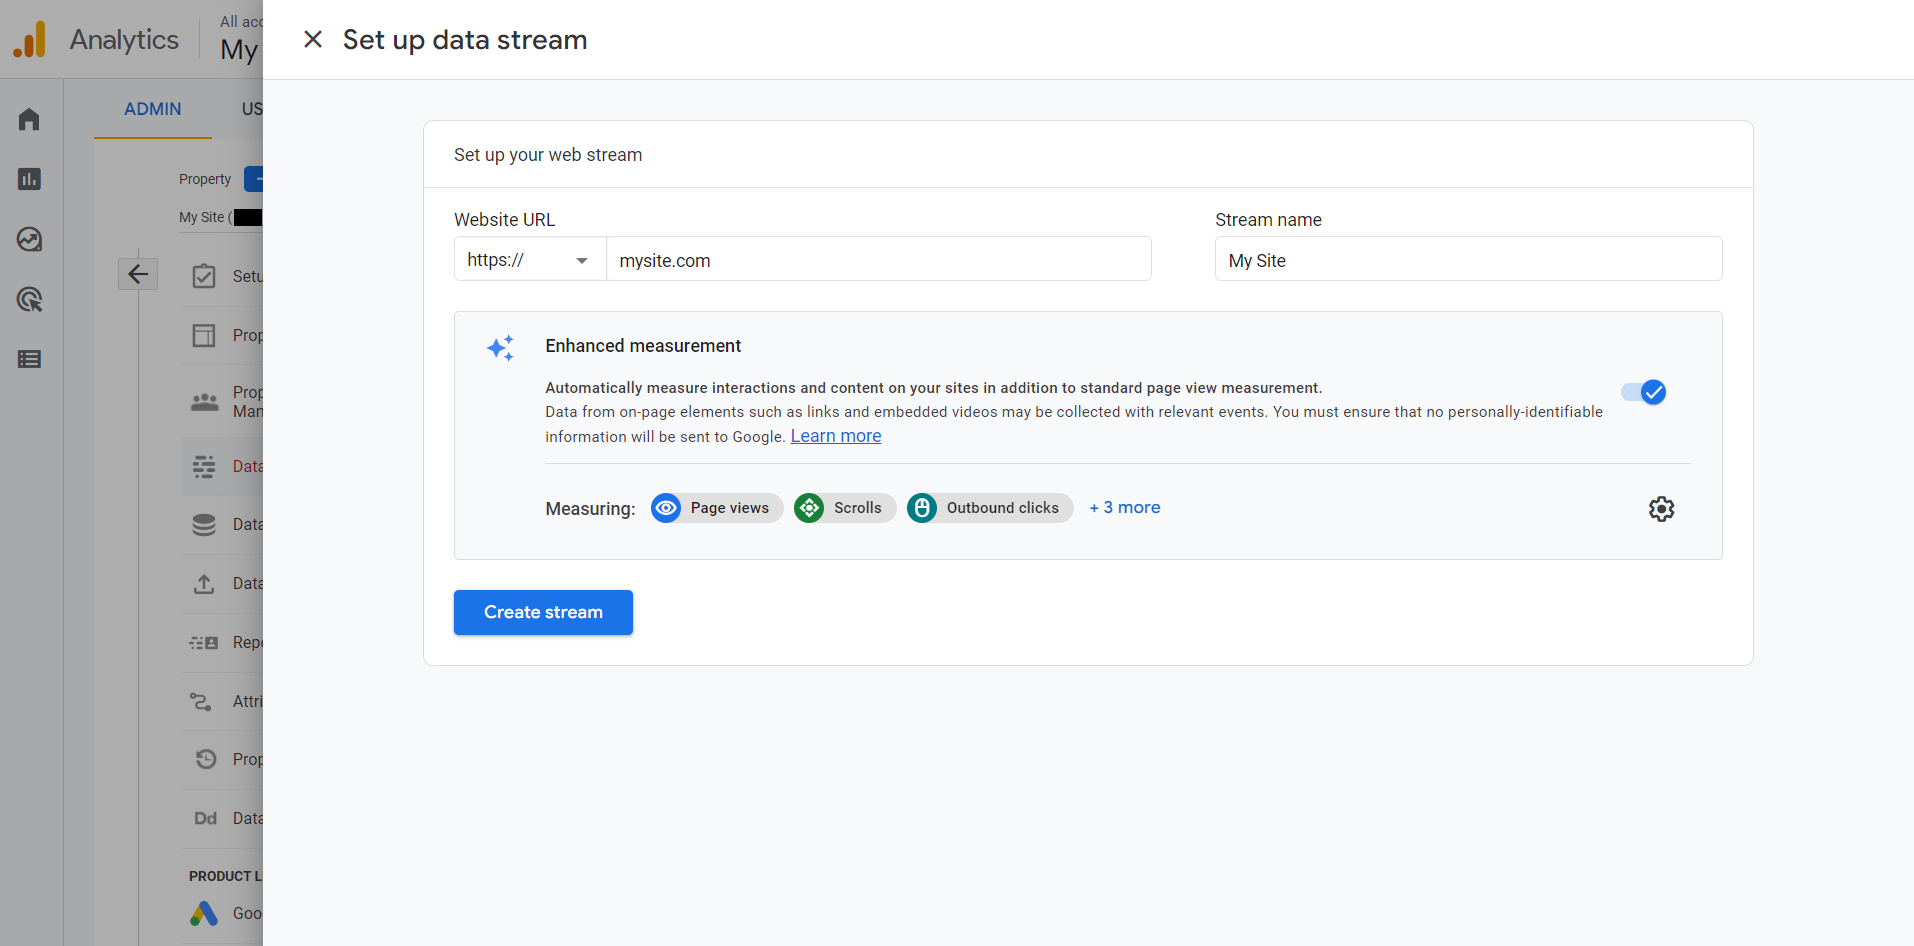Open the Explore icon in sidebar
The height and width of the screenshot is (946, 1914).
(x=29, y=240)
